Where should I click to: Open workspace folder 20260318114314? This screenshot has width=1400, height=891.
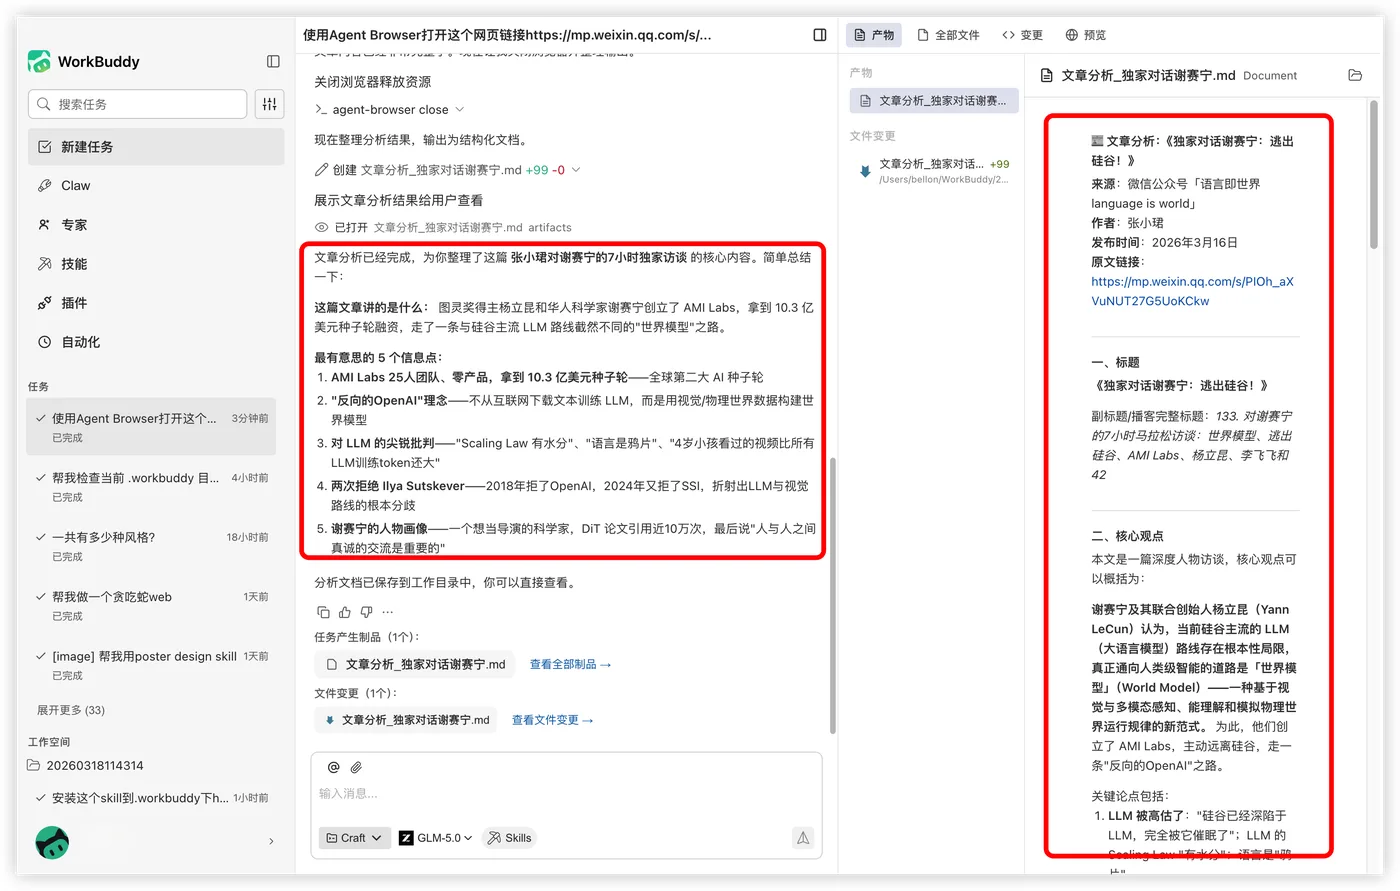[x=95, y=765]
